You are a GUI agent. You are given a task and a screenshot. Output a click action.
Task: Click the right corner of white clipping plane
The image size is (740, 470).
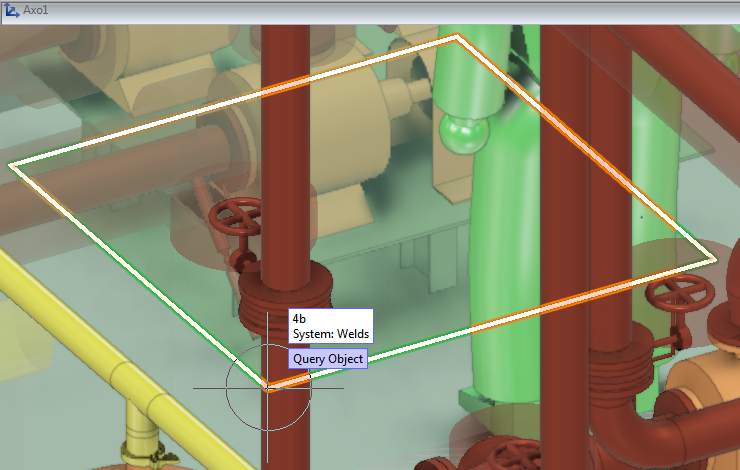pos(715,260)
